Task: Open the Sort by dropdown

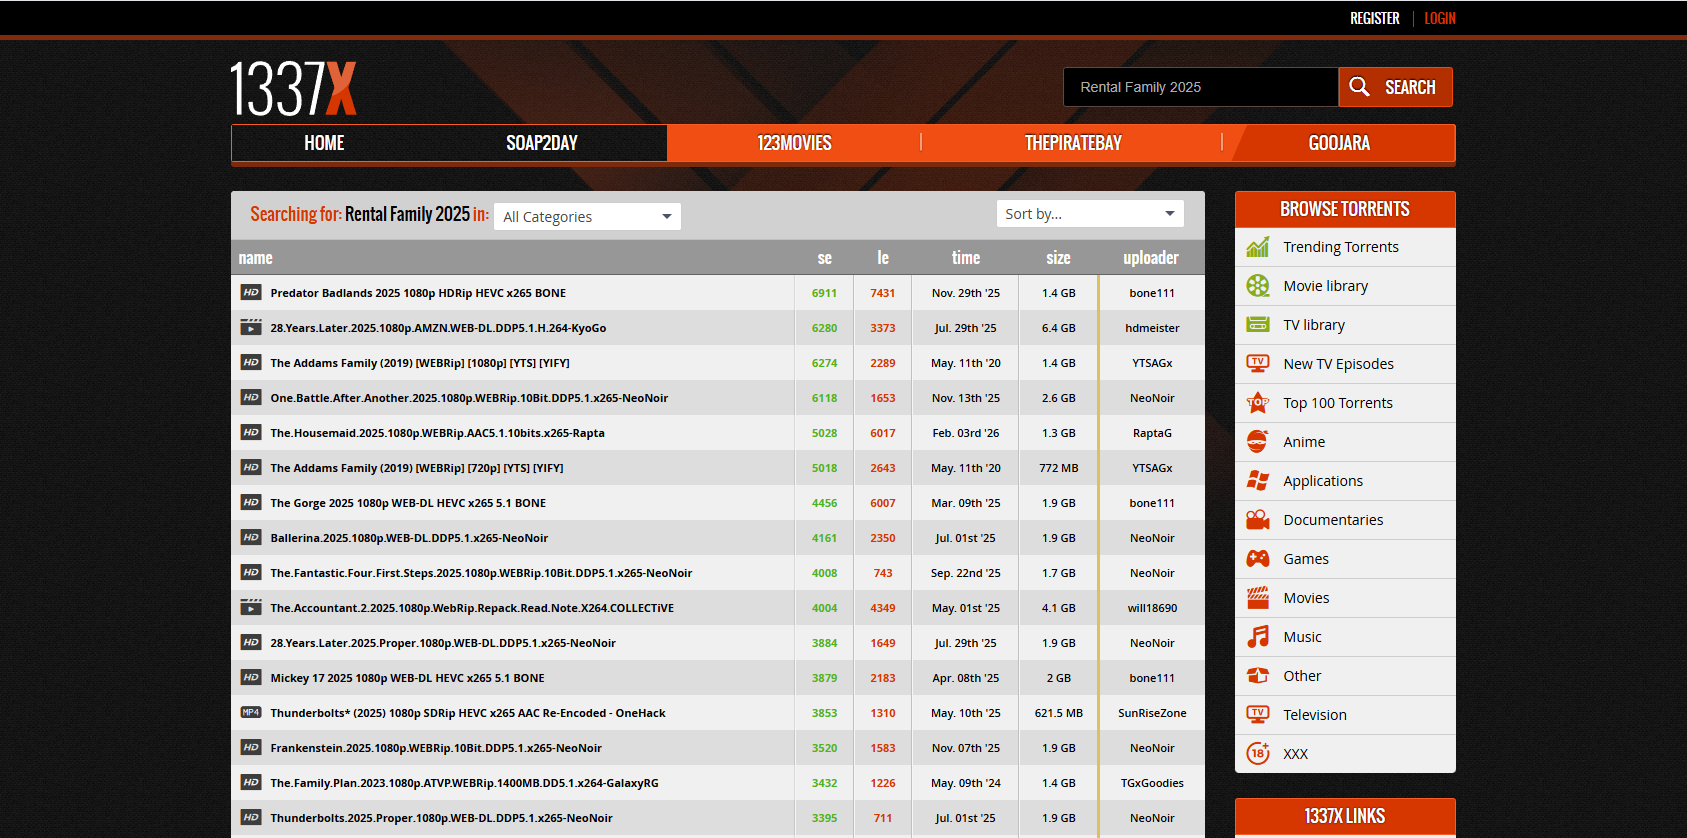Action: coord(1090,214)
